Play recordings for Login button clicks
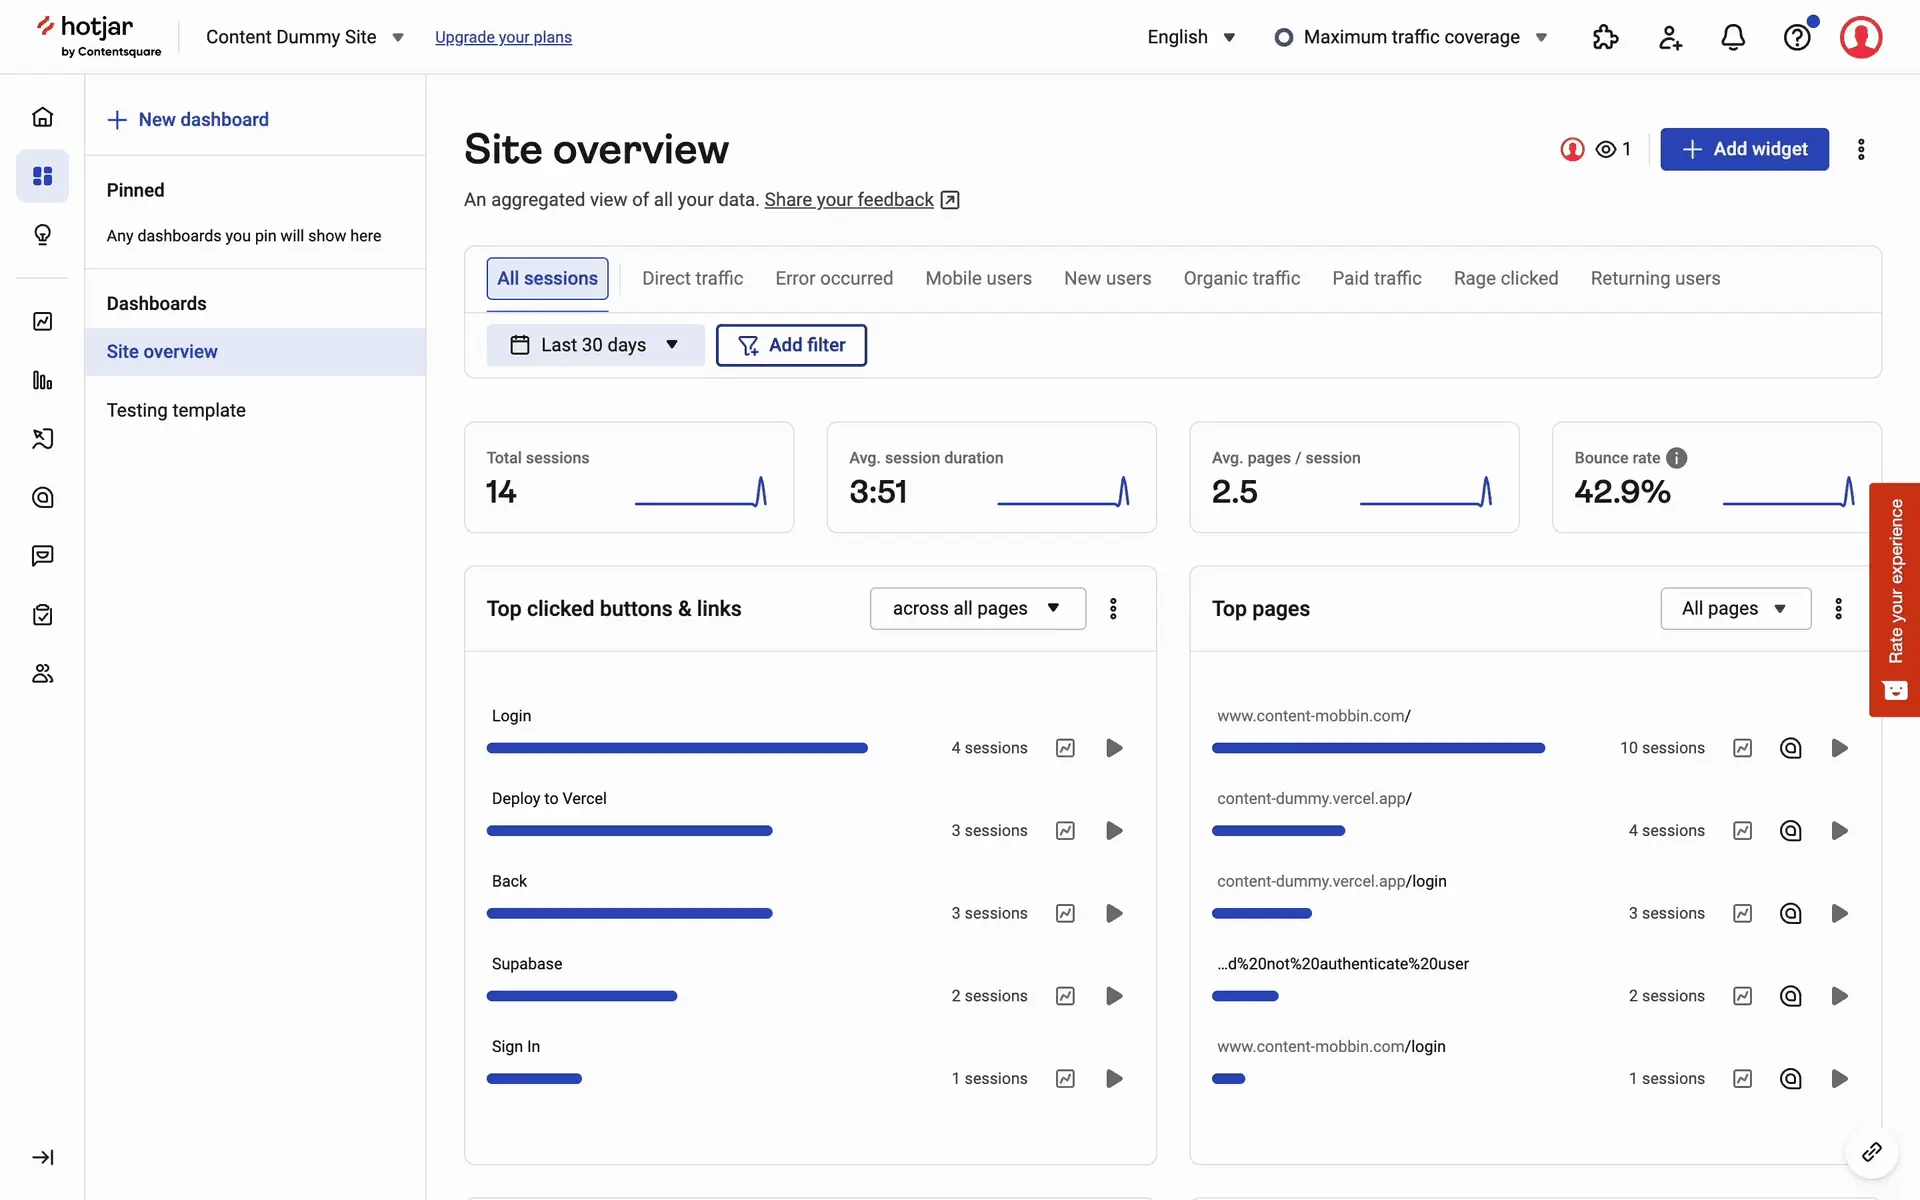The height and width of the screenshot is (1200, 1920). pos(1114,748)
